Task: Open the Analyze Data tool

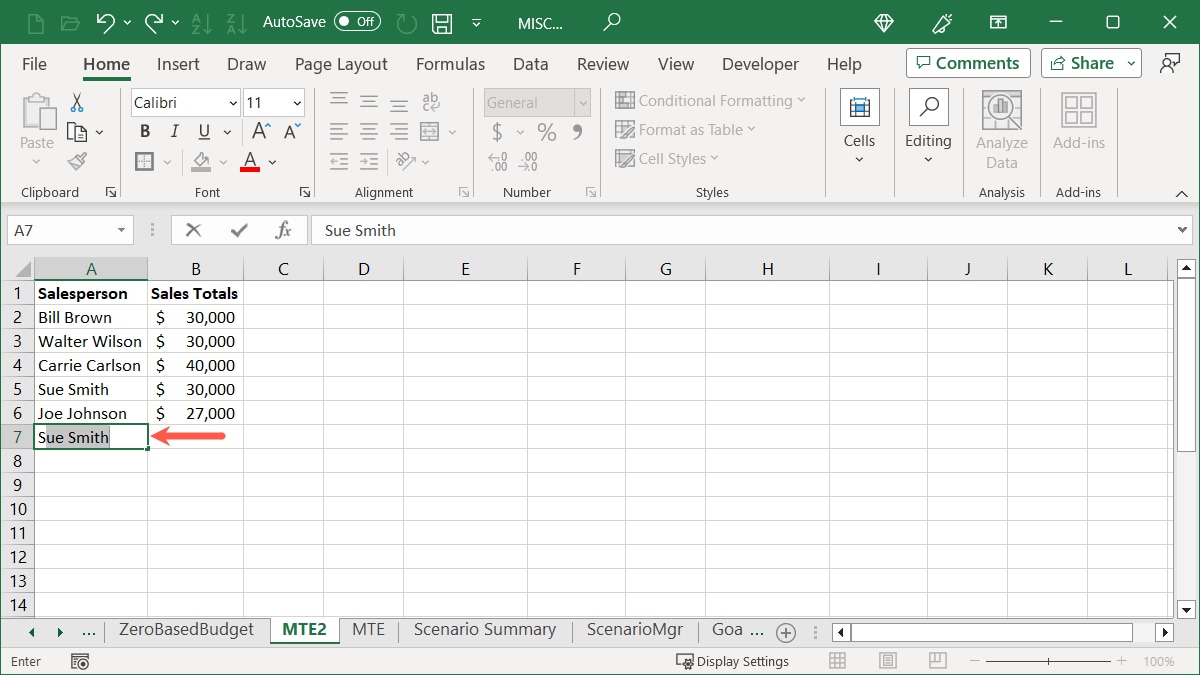Action: [x=1001, y=125]
